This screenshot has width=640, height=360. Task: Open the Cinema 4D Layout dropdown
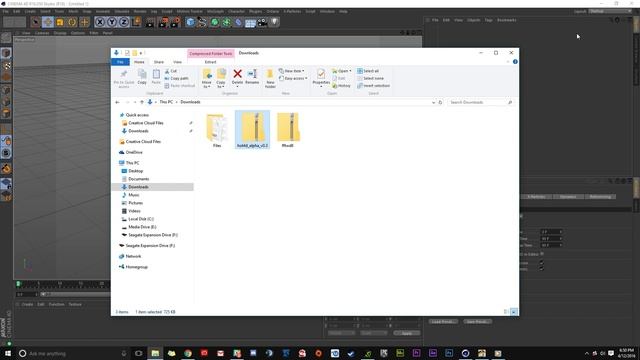tap(610, 11)
